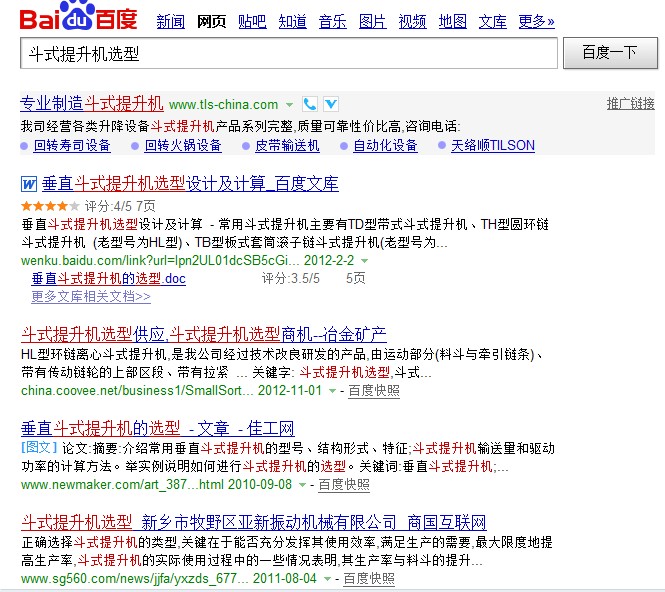665x592 pixels.
Task: Open the 天络顺TILSON link
Action: point(493,145)
